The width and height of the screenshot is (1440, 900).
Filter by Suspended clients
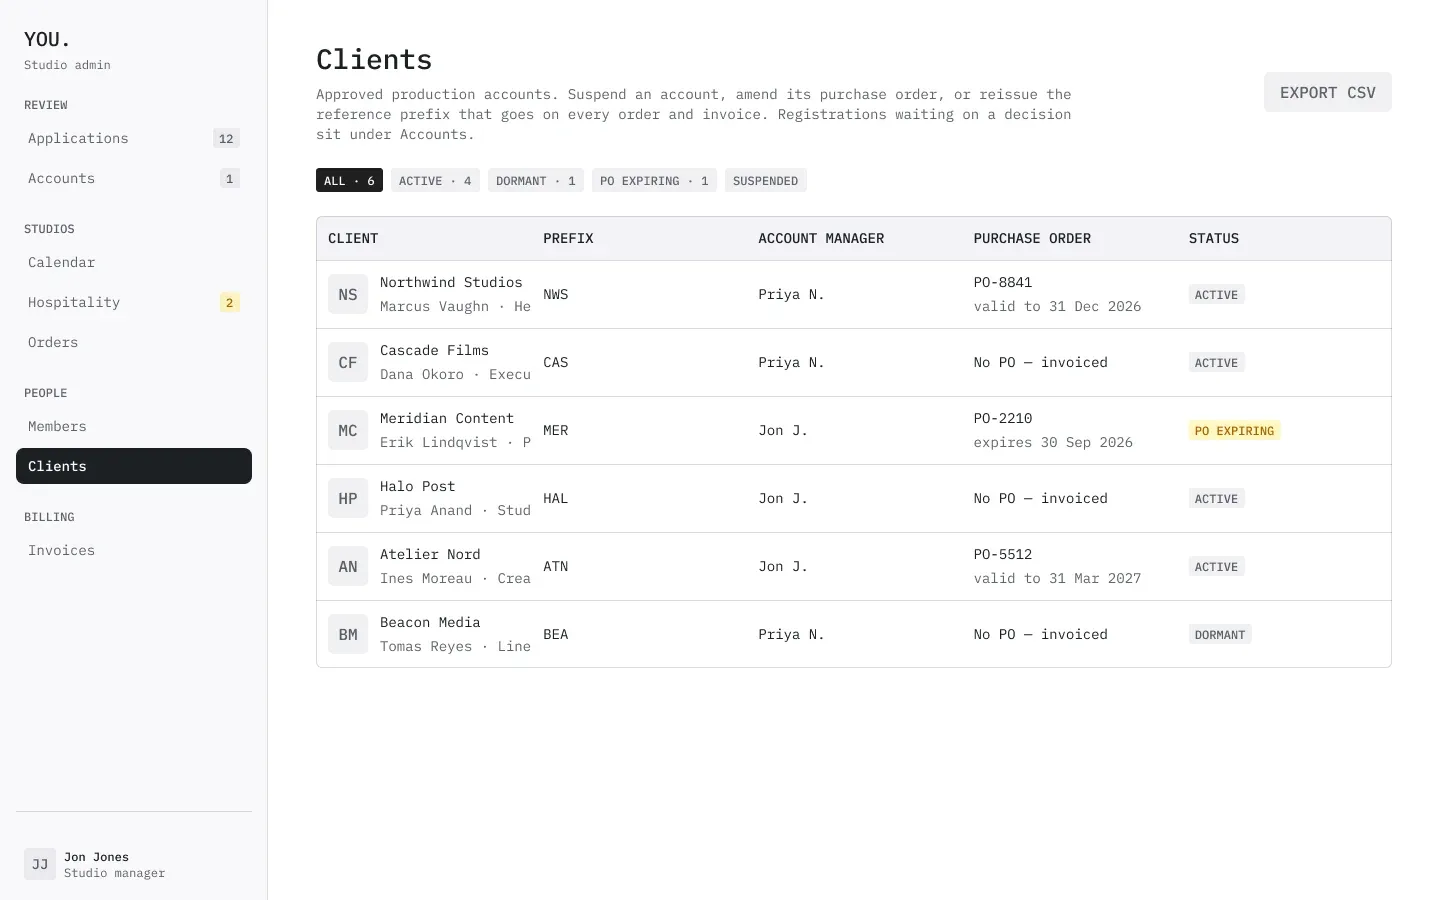click(x=766, y=181)
